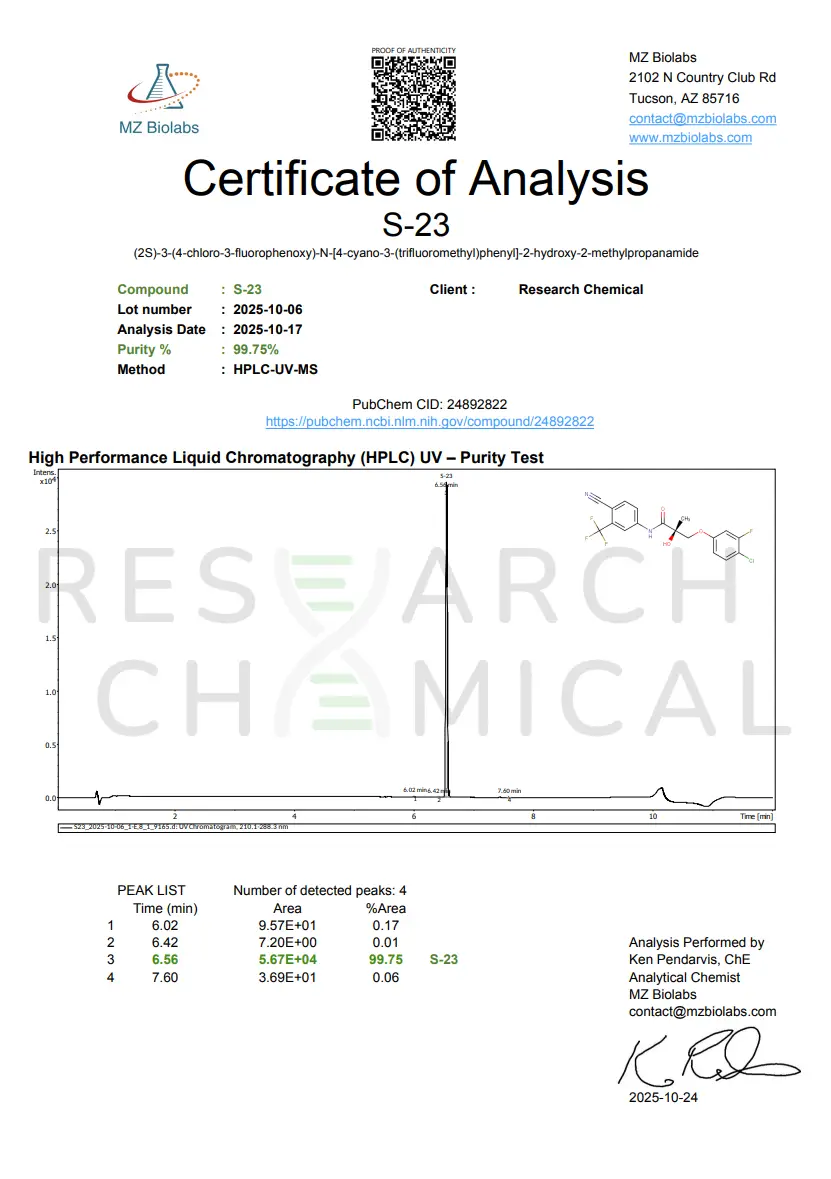Click the Proof of Authenticity QR code

(413, 98)
